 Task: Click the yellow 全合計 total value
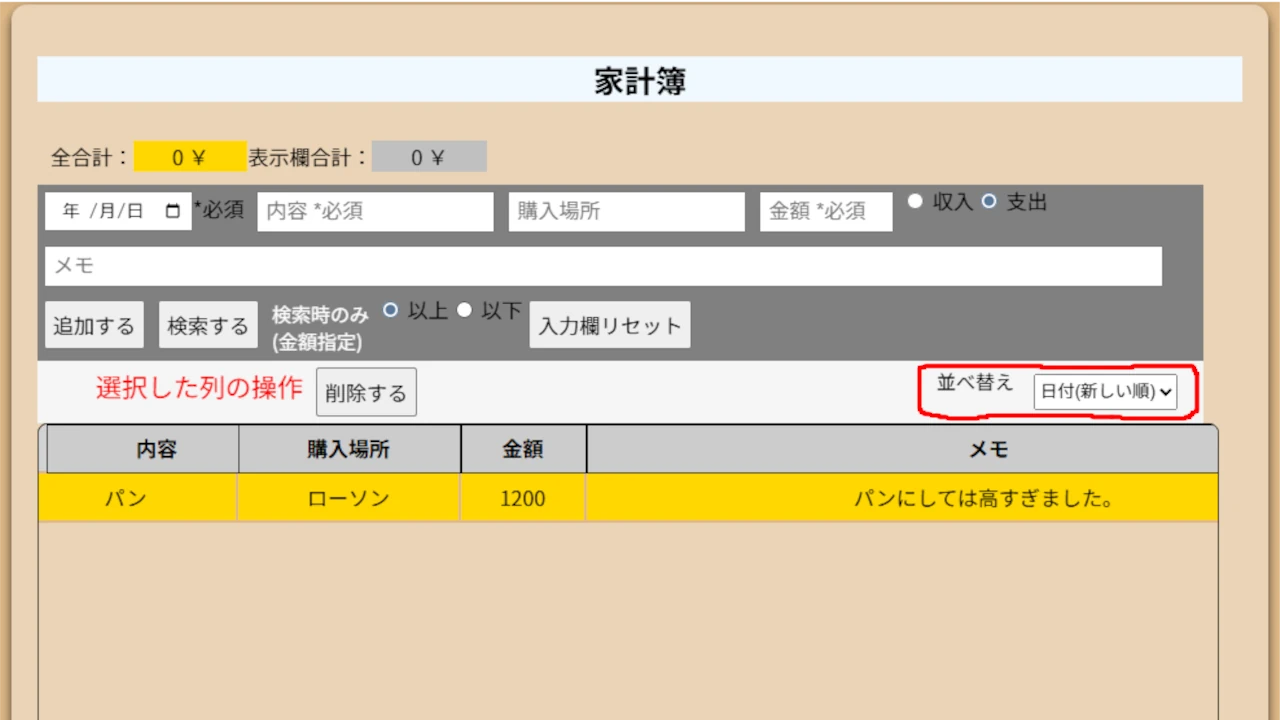[189, 157]
